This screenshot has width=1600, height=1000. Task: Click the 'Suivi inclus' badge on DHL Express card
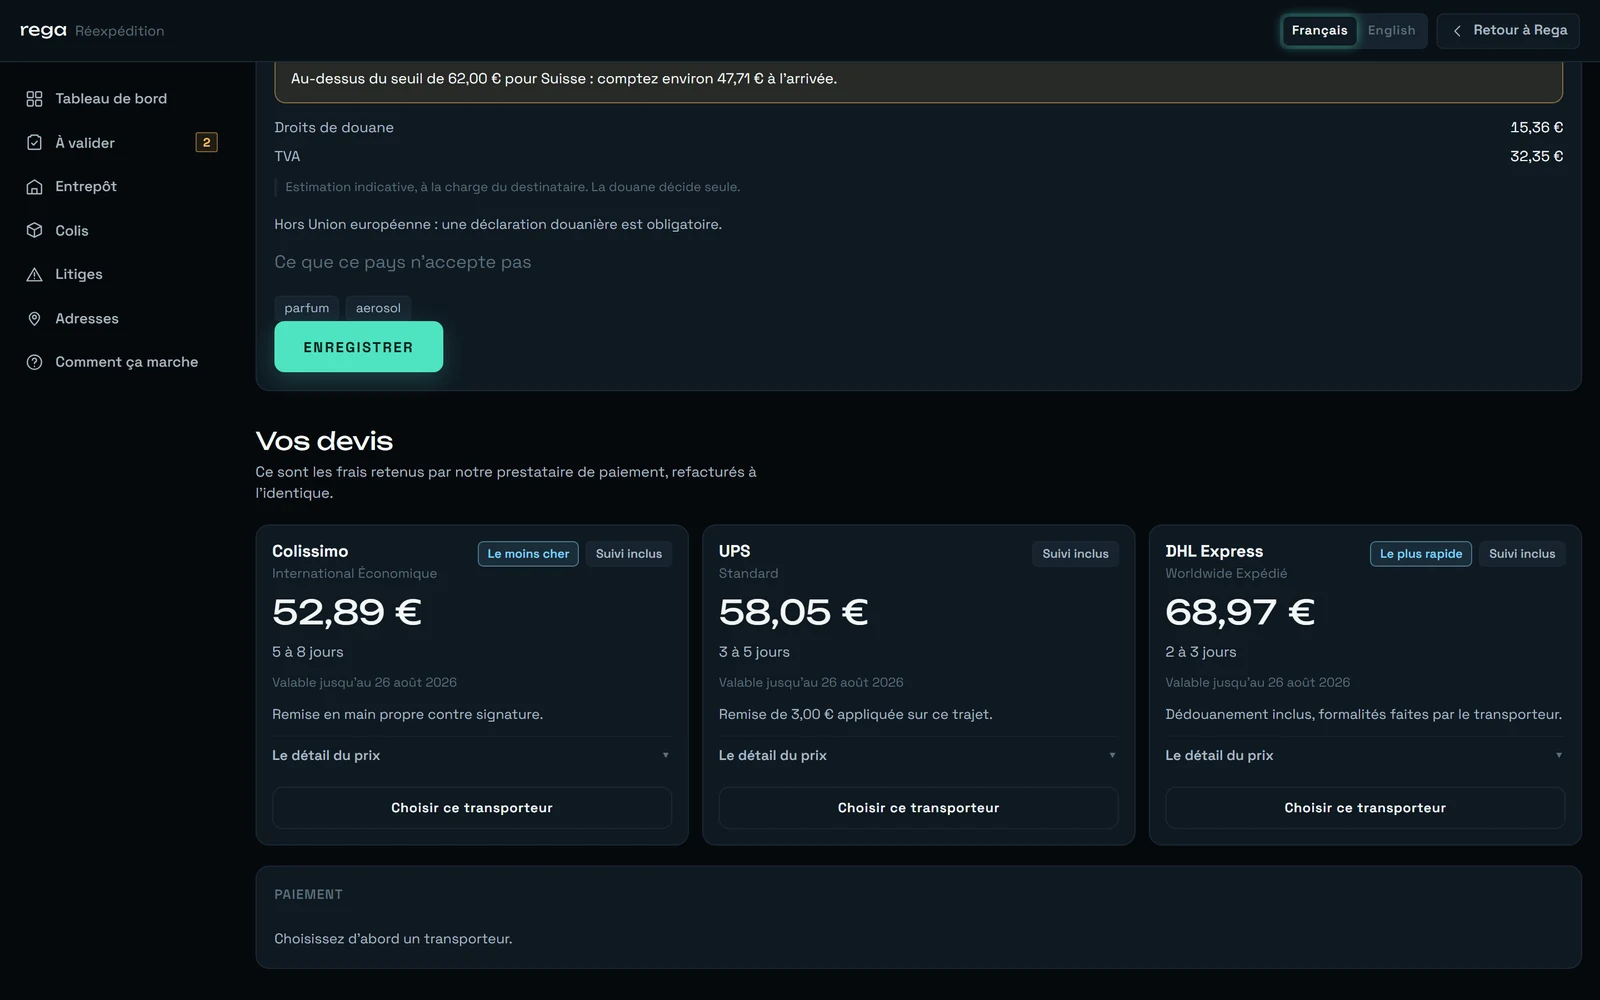[x=1522, y=554]
